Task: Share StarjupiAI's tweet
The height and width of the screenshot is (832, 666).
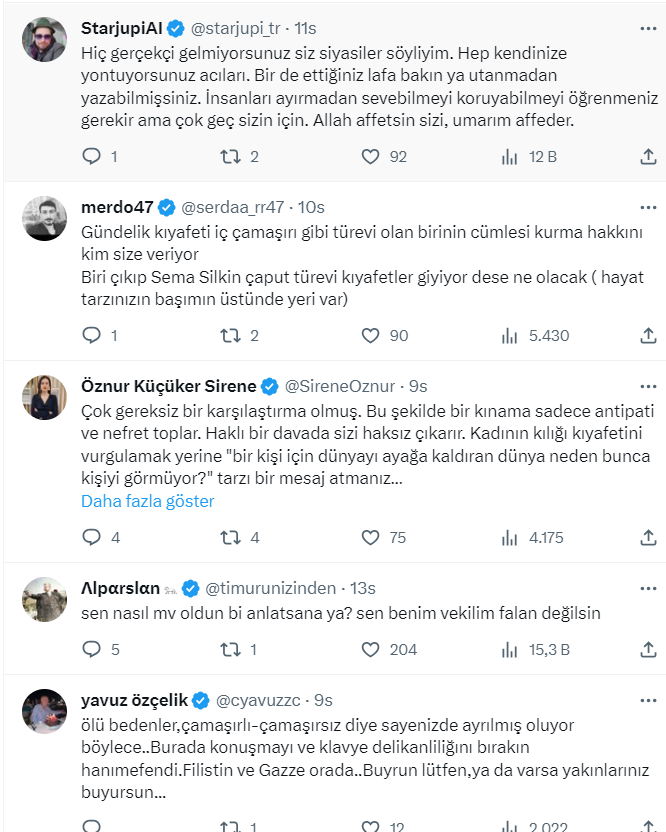Action: click(x=647, y=156)
